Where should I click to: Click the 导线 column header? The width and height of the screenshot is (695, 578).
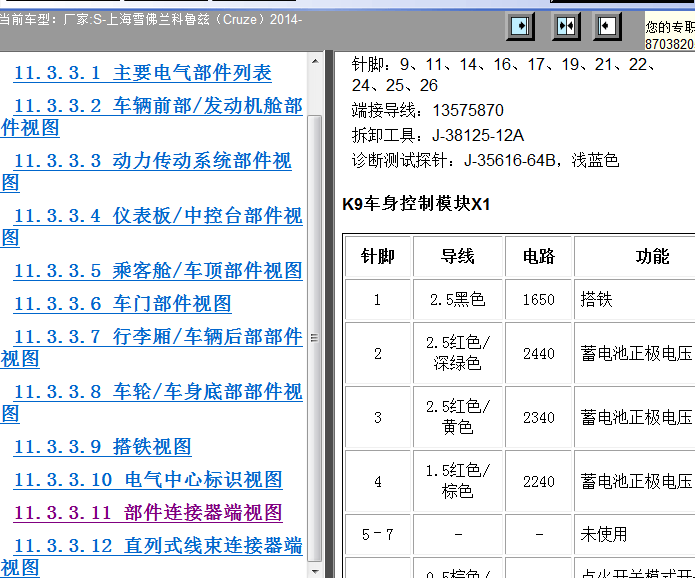(x=458, y=256)
